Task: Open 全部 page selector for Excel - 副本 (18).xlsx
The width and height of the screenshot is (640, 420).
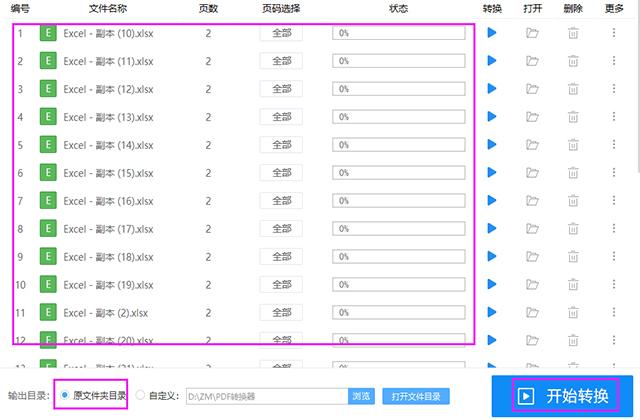Action: click(281, 257)
